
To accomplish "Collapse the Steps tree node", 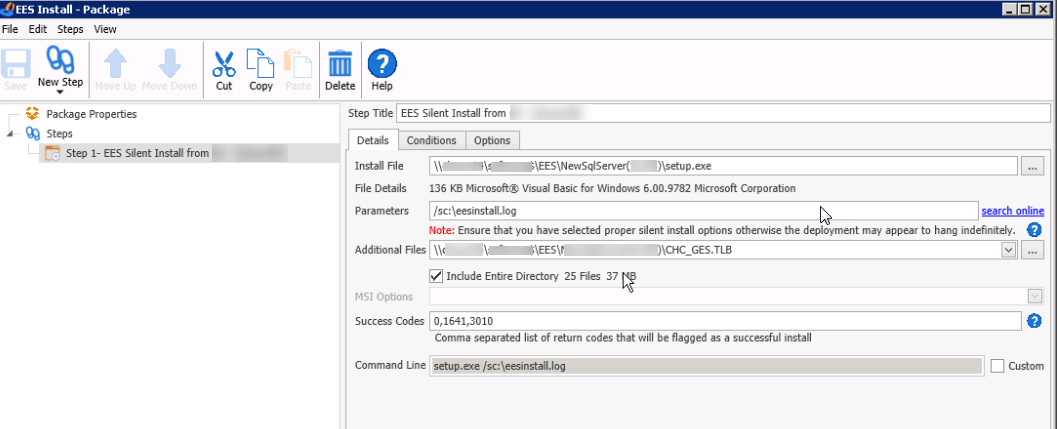I will (x=11, y=134).
